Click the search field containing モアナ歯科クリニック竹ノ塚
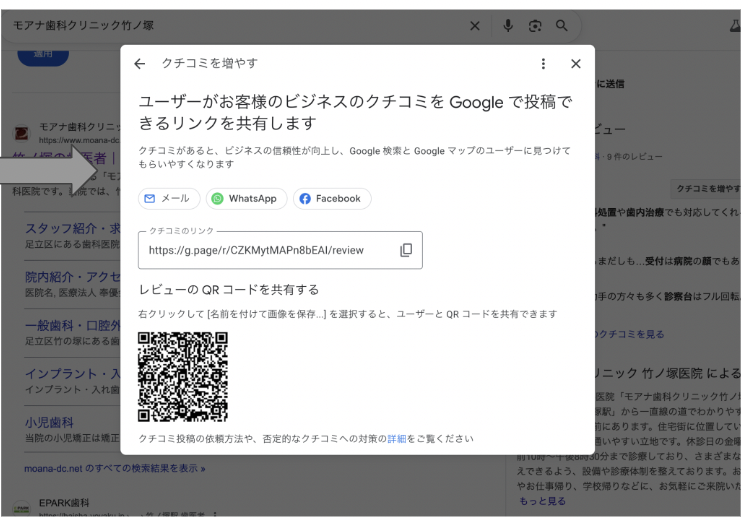This screenshot has height=520, width=742. (230, 26)
